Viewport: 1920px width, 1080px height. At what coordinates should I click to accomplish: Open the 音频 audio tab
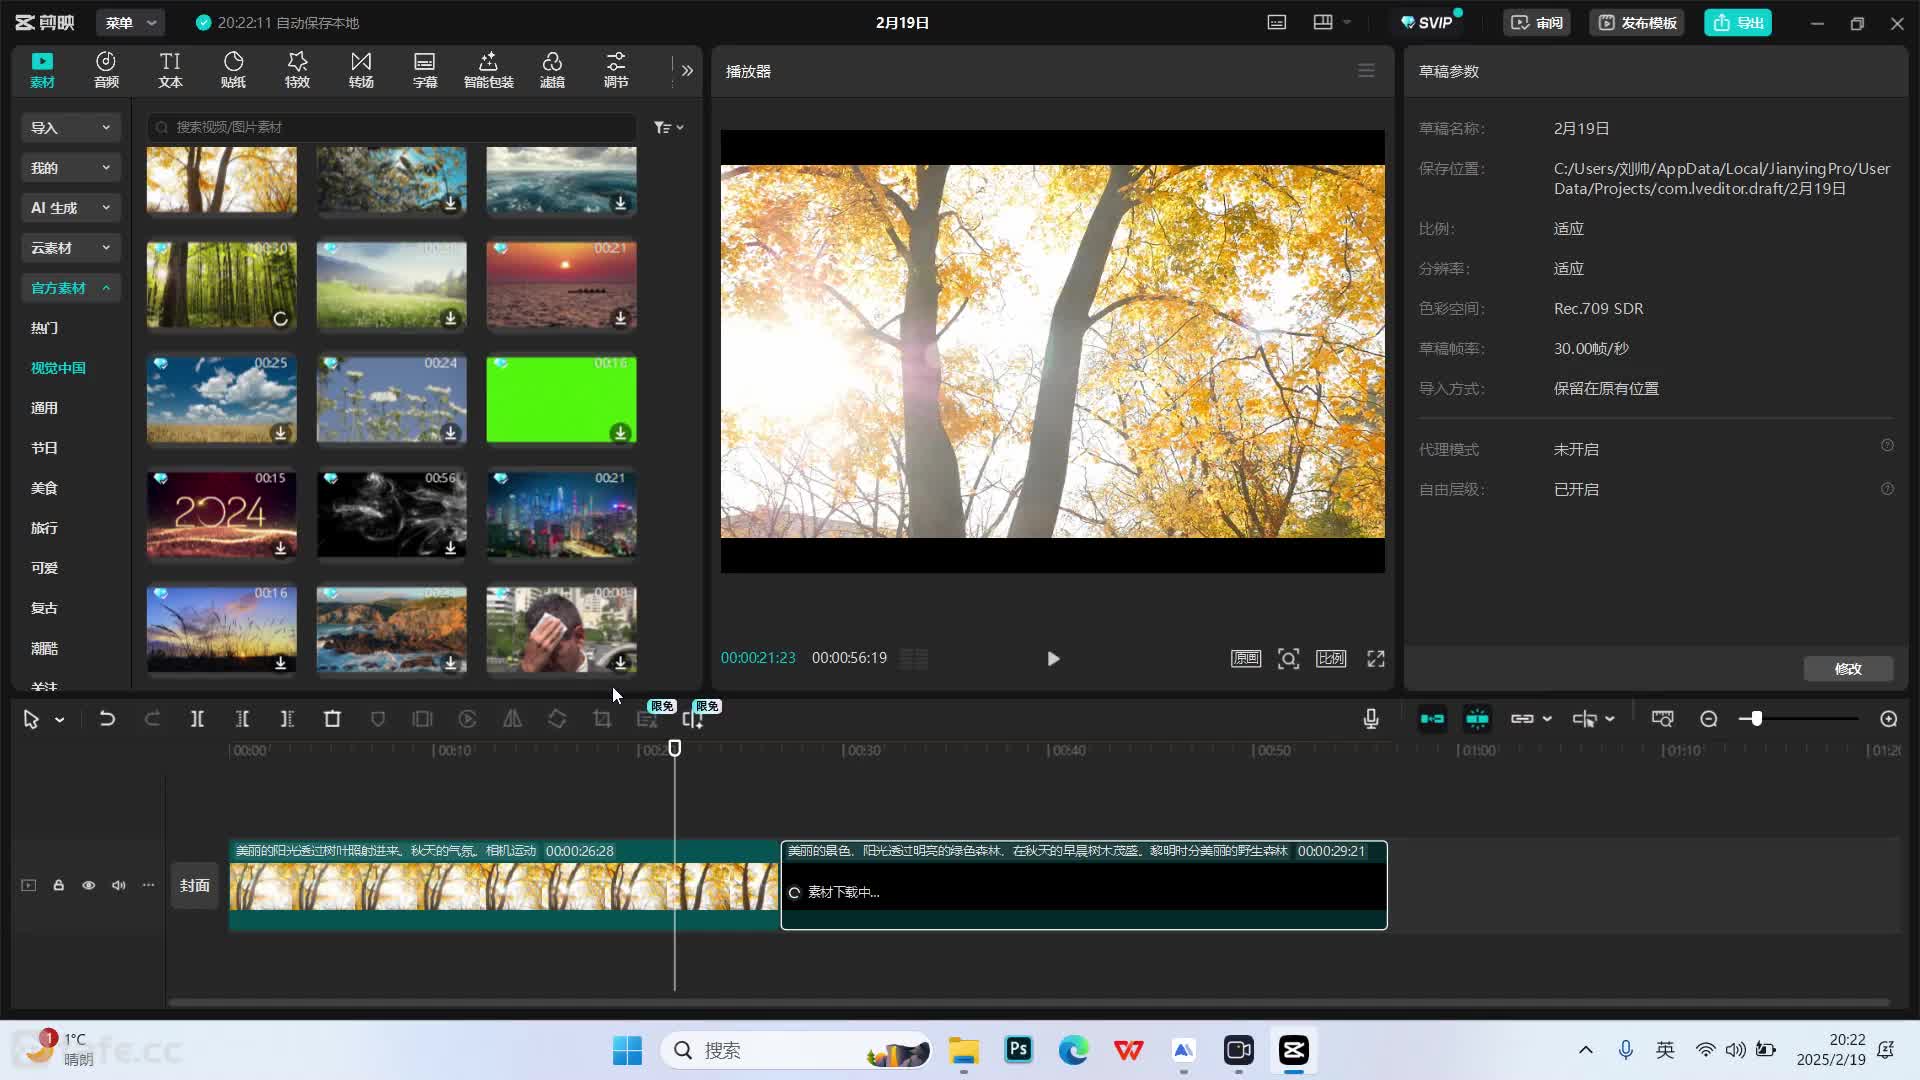[x=106, y=70]
